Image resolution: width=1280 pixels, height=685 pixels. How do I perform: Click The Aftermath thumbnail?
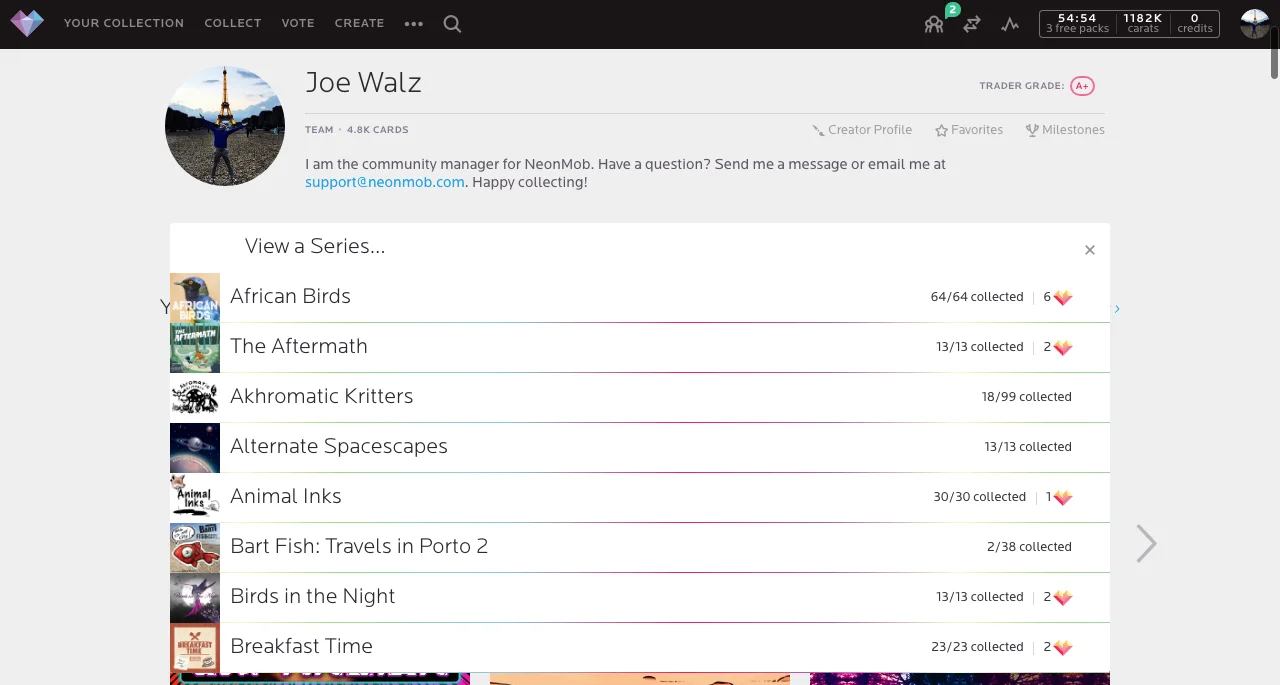(x=195, y=347)
